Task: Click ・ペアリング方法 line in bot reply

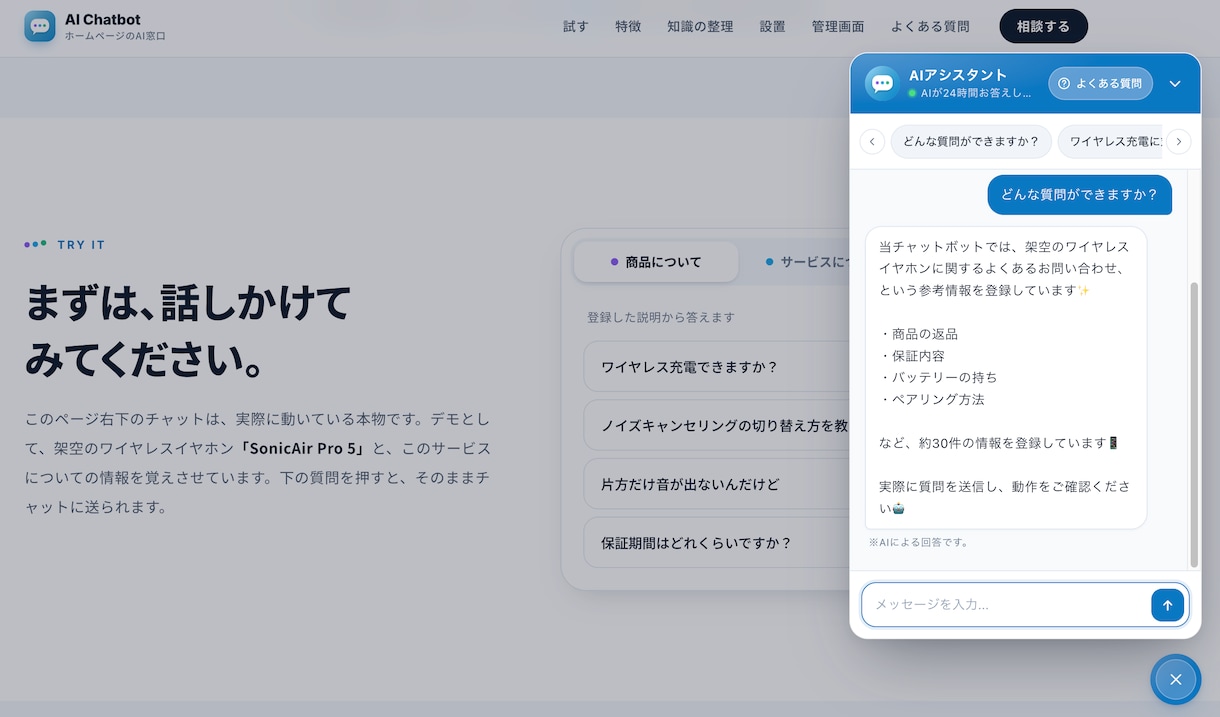Action: point(932,399)
